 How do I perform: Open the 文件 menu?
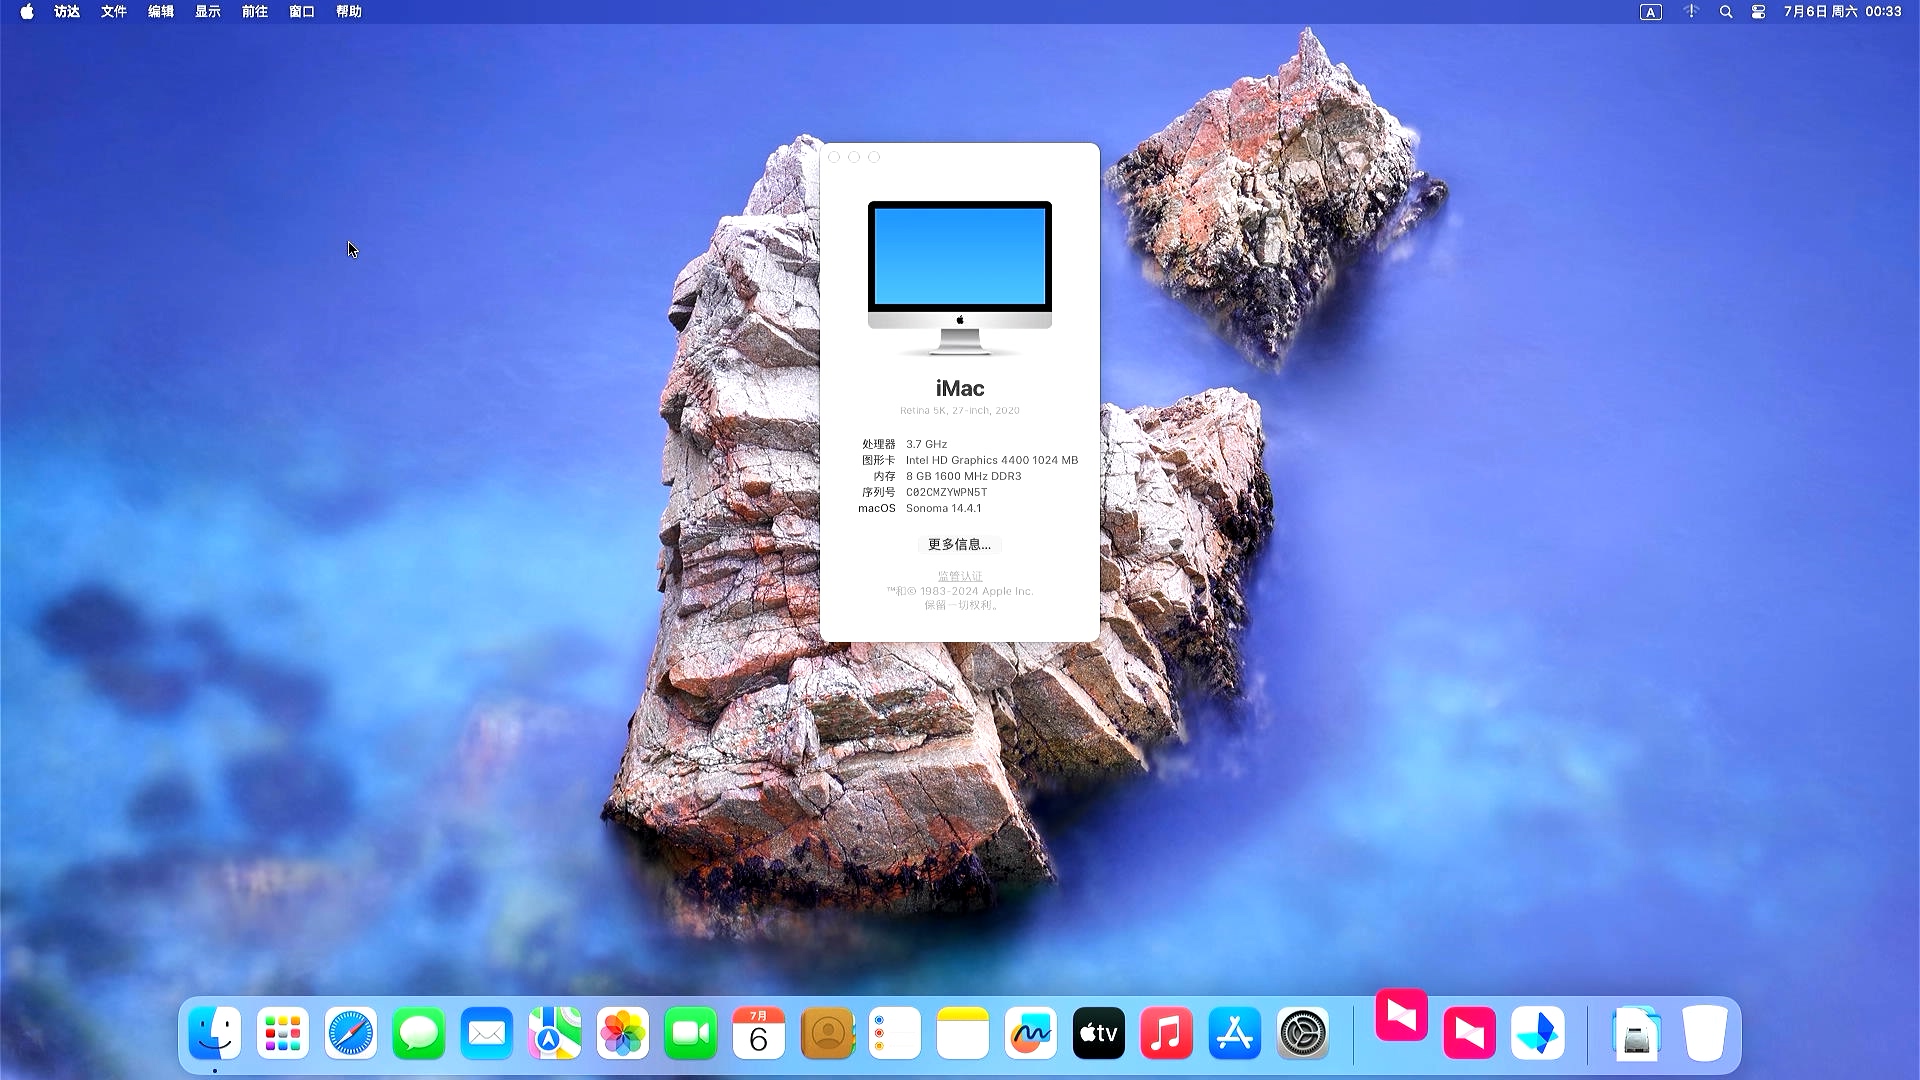pyautogui.click(x=114, y=12)
